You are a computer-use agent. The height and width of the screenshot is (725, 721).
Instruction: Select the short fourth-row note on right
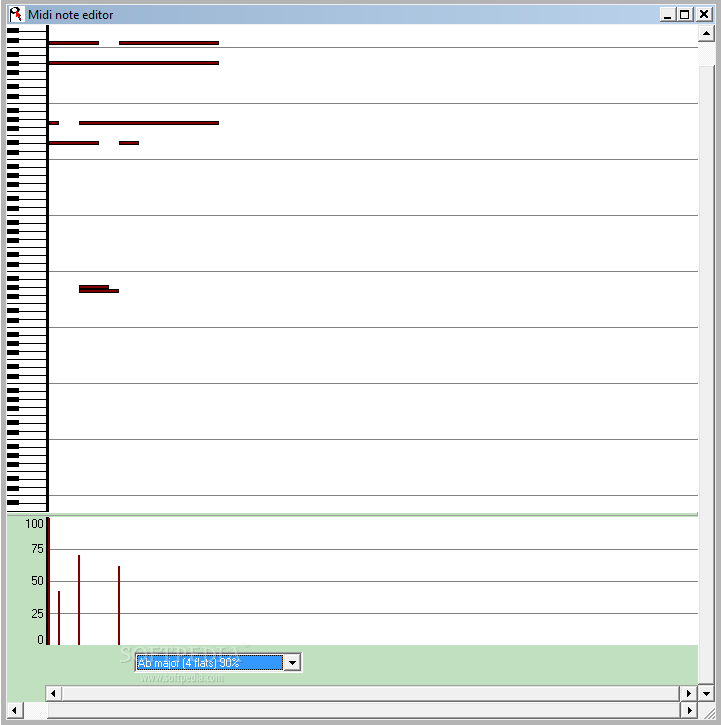[129, 143]
